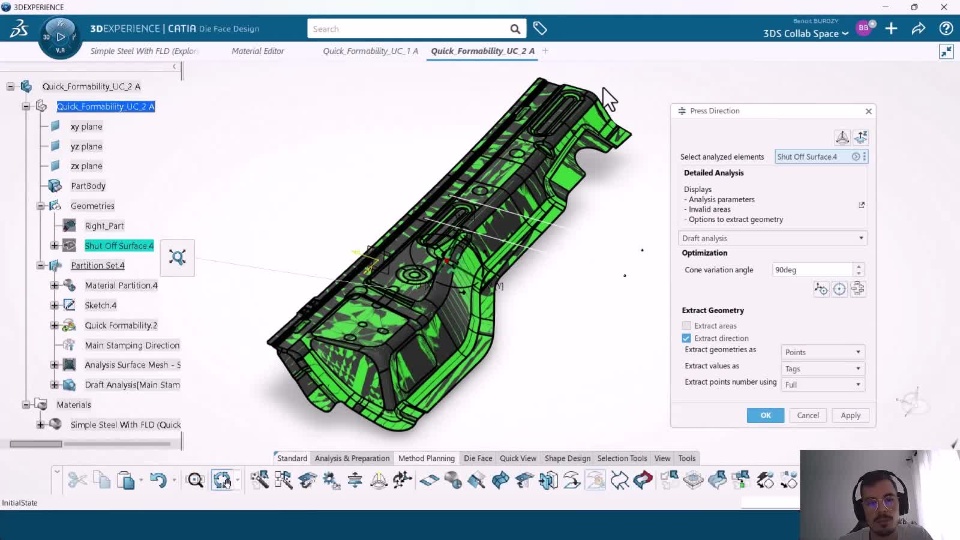
Task: Open the Die Face toolbar tab
Action: (x=478, y=458)
